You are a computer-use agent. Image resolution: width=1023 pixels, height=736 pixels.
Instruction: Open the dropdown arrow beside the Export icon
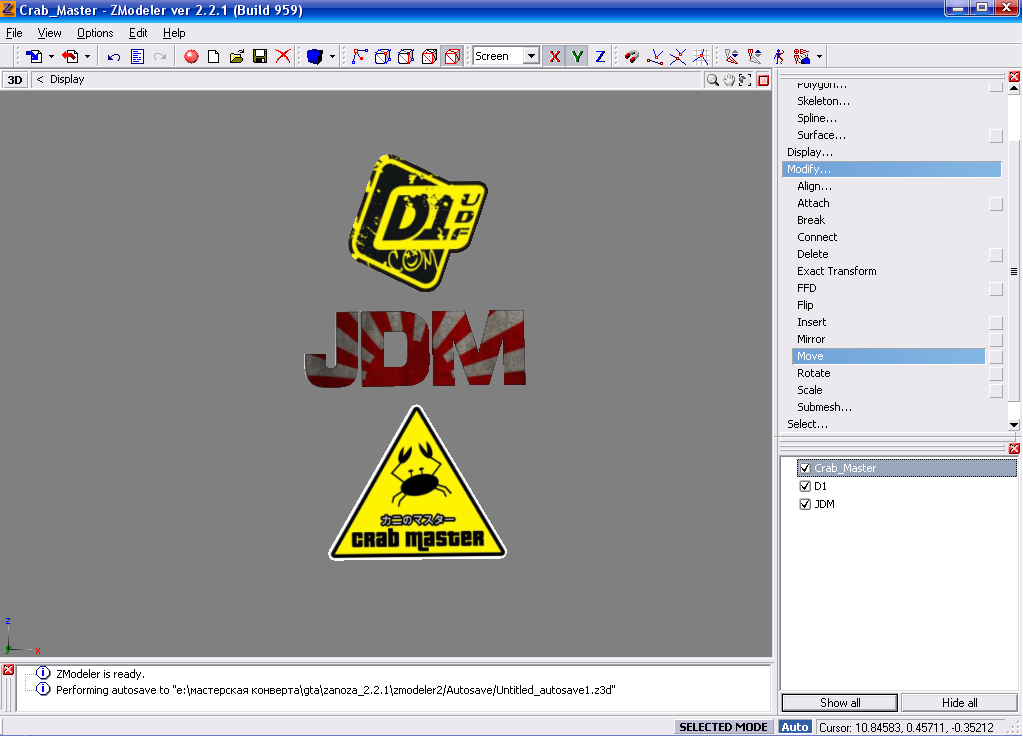(x=87, y=57)
